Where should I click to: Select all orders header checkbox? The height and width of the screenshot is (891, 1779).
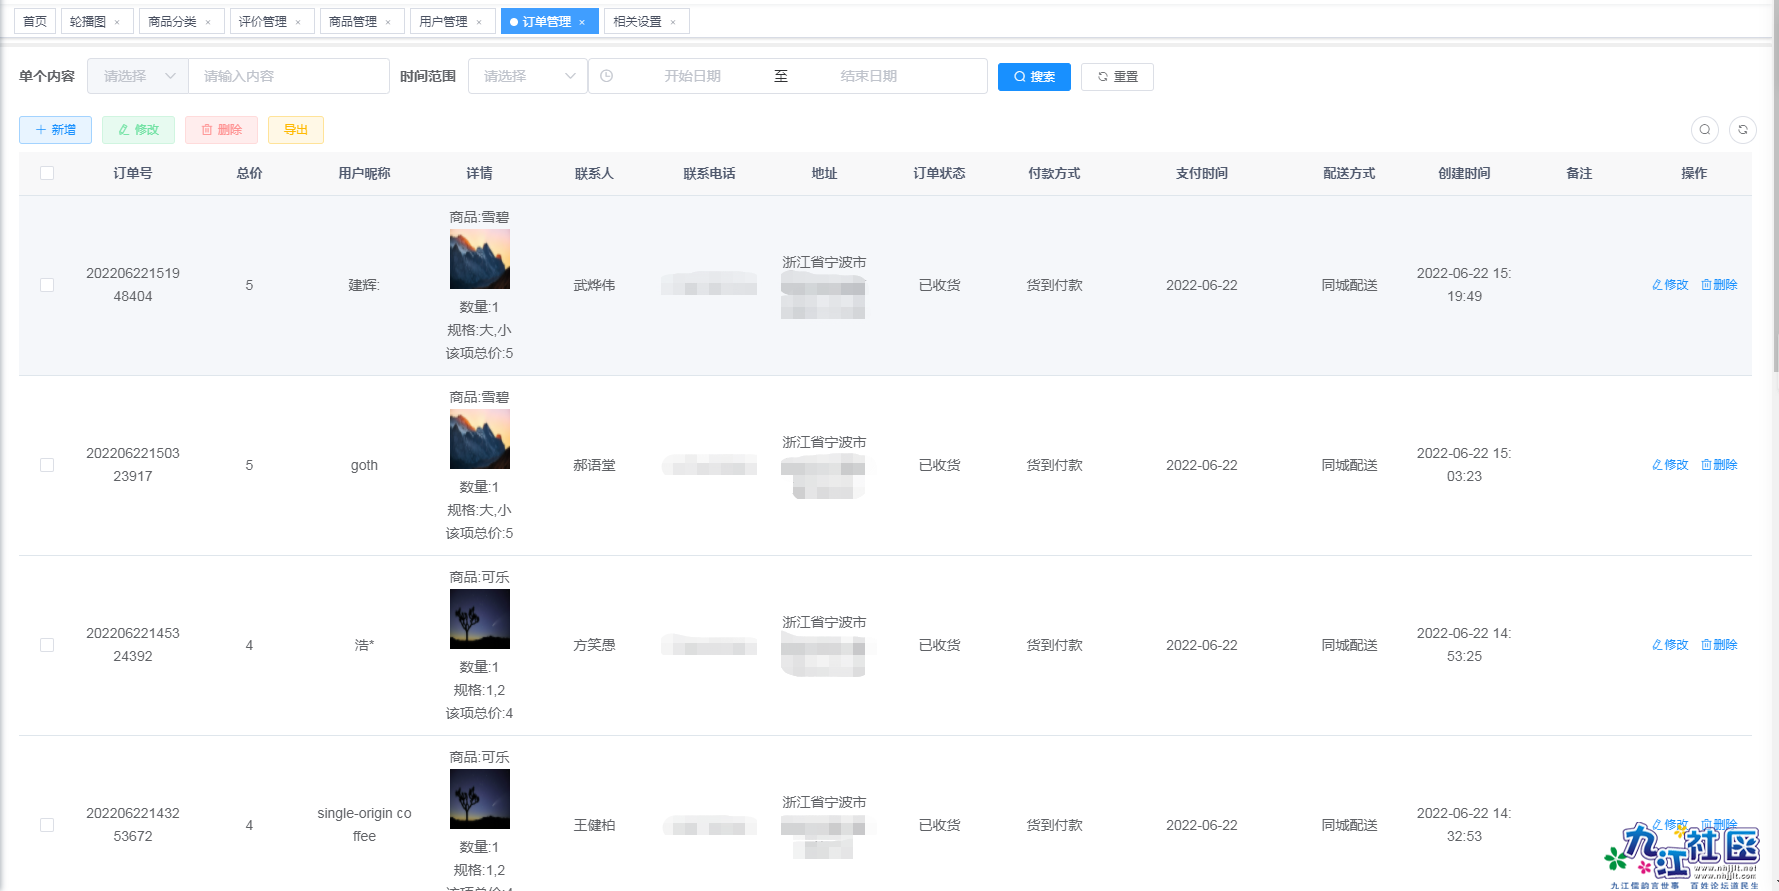(x=47, y=173)
